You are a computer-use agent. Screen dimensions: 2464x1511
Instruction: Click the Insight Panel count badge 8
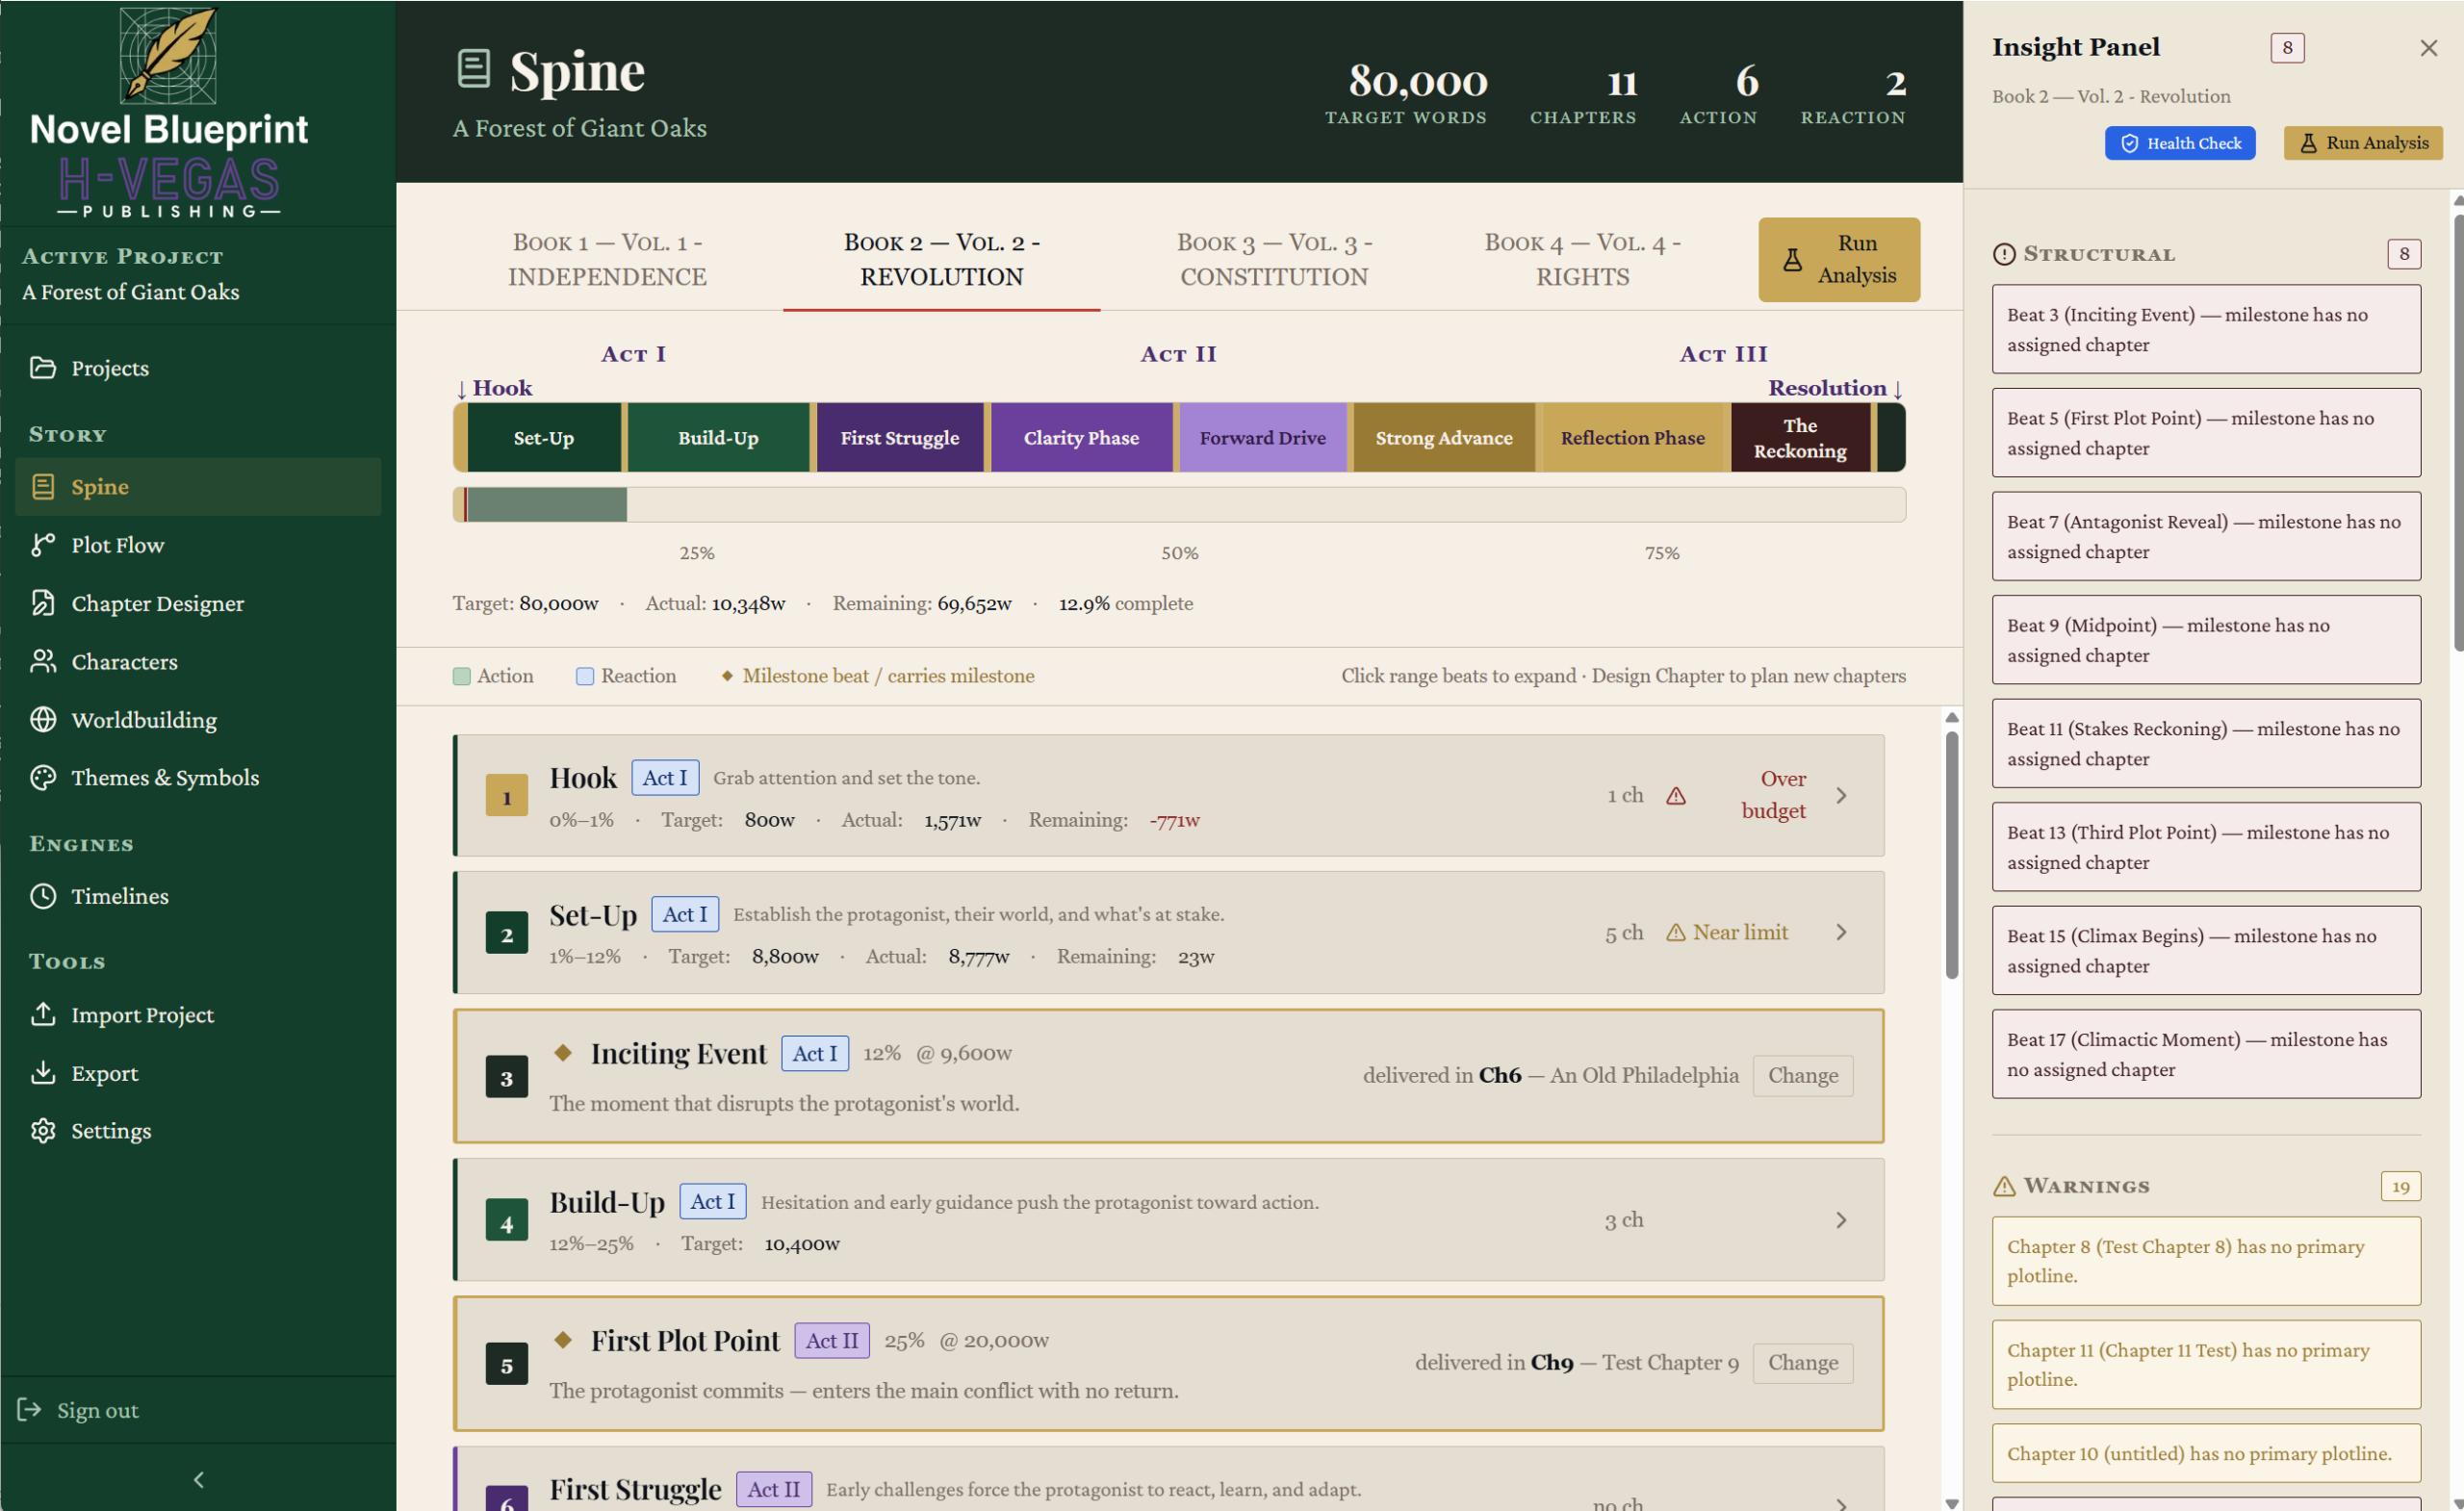[2288, 47]
